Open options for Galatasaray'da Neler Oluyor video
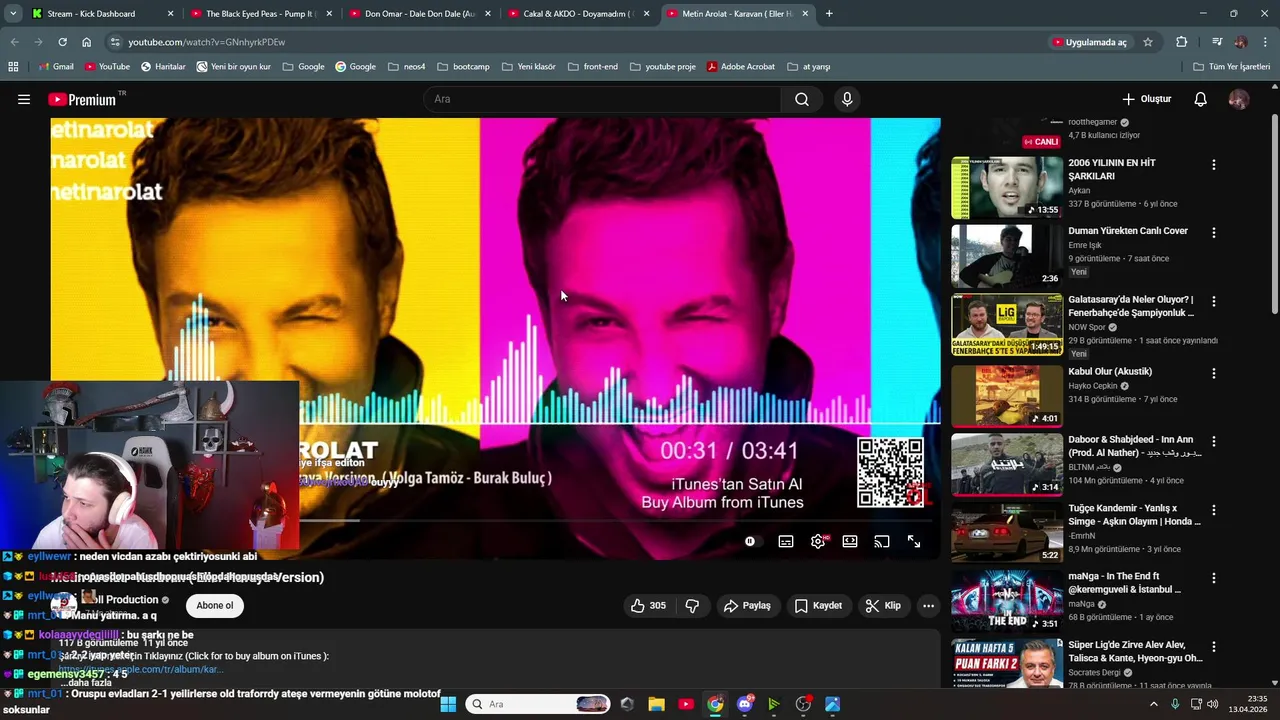Screen dimensions: 1280x720 1214,301
